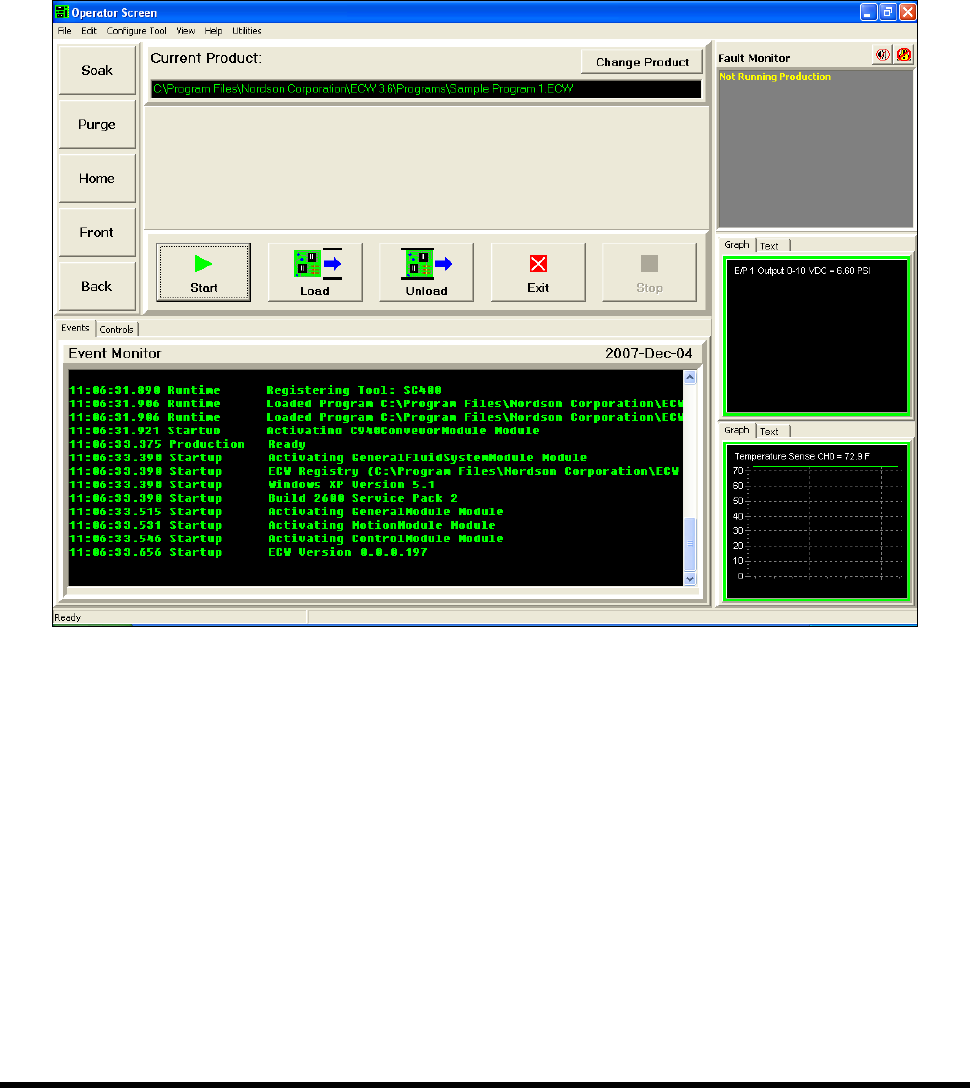Click the Exit button with red X
Screen dimensions: 970x1088
538,272
